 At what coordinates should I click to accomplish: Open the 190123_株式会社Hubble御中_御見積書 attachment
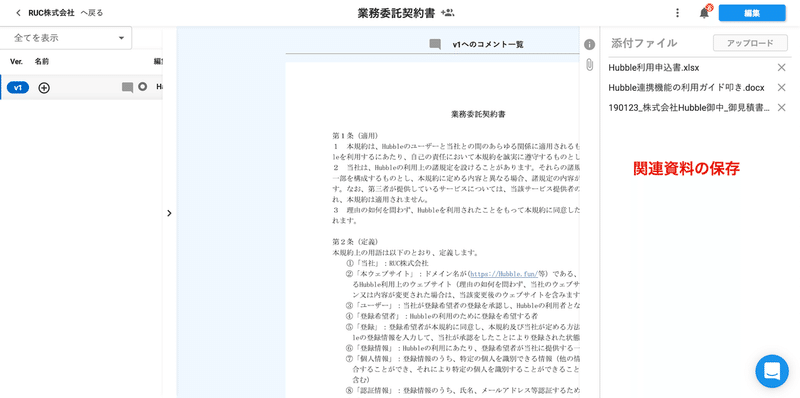click(689, 108)
